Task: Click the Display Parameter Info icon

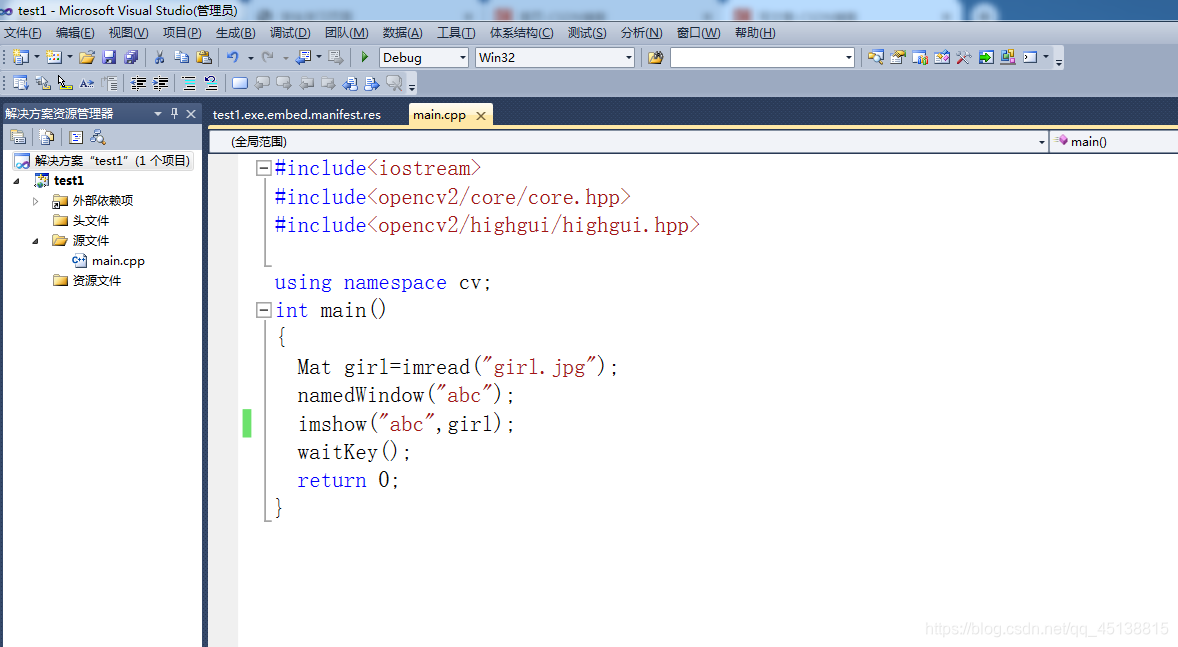Action: point(43,83)
